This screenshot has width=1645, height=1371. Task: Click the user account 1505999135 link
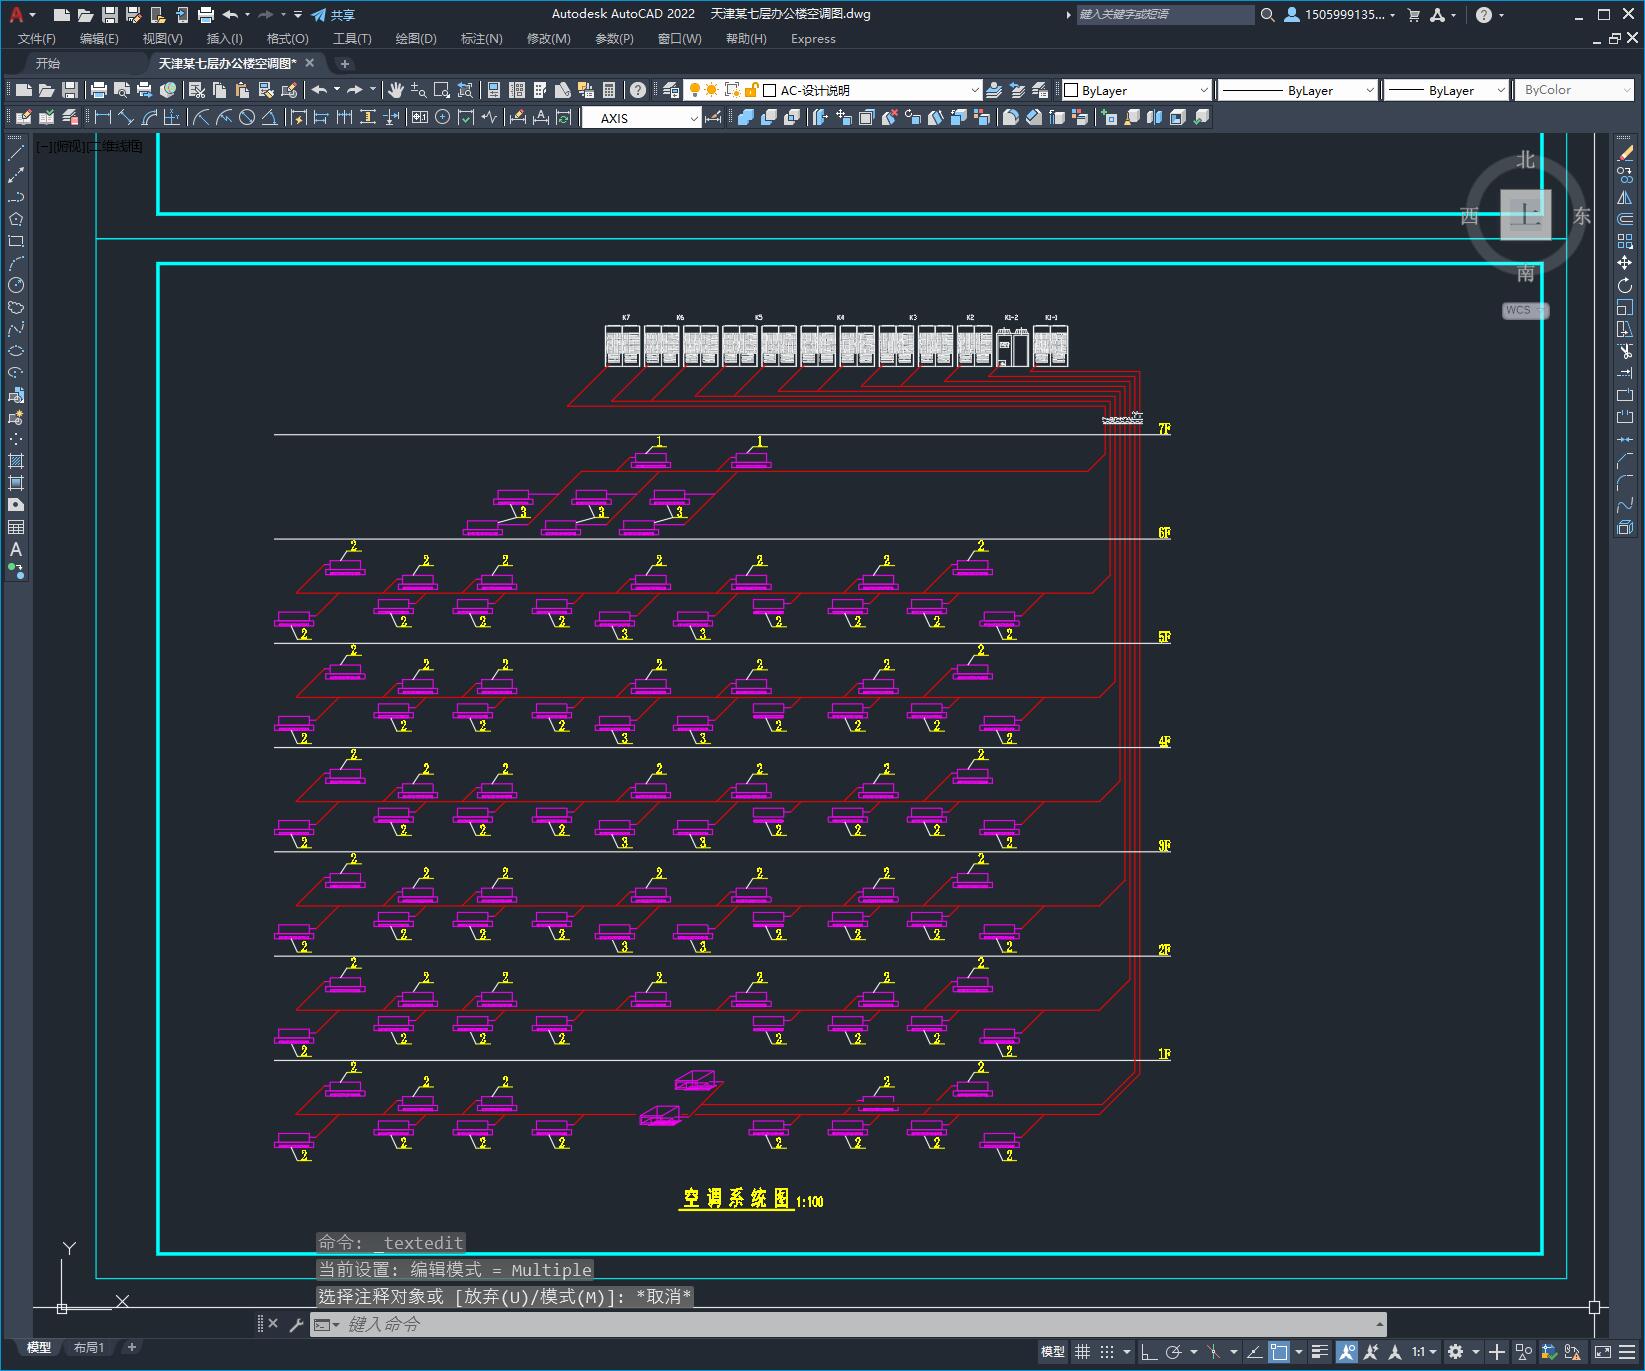(x=1340, y=15)
